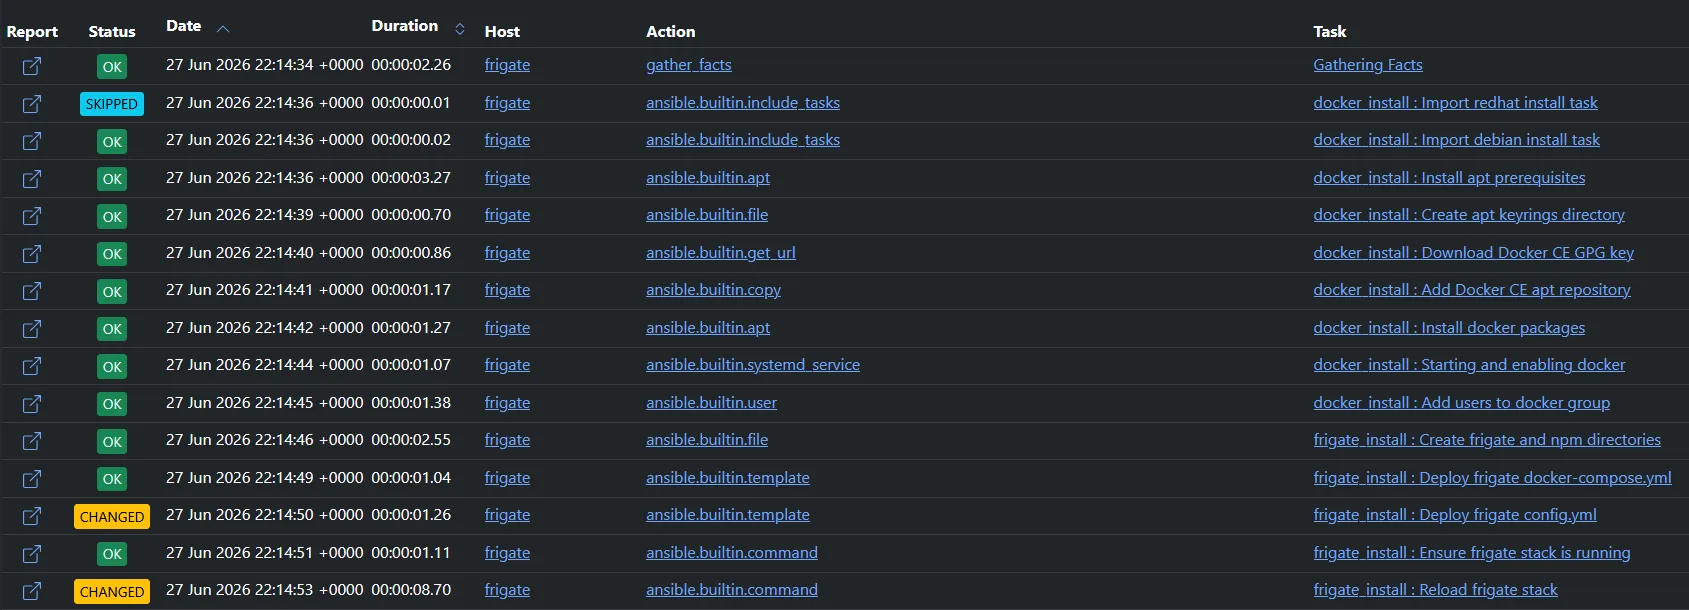Open 'Ensure frigate stack is running' task link
The height and width of the screenshot is (610, 1689).
point(1472,553)
